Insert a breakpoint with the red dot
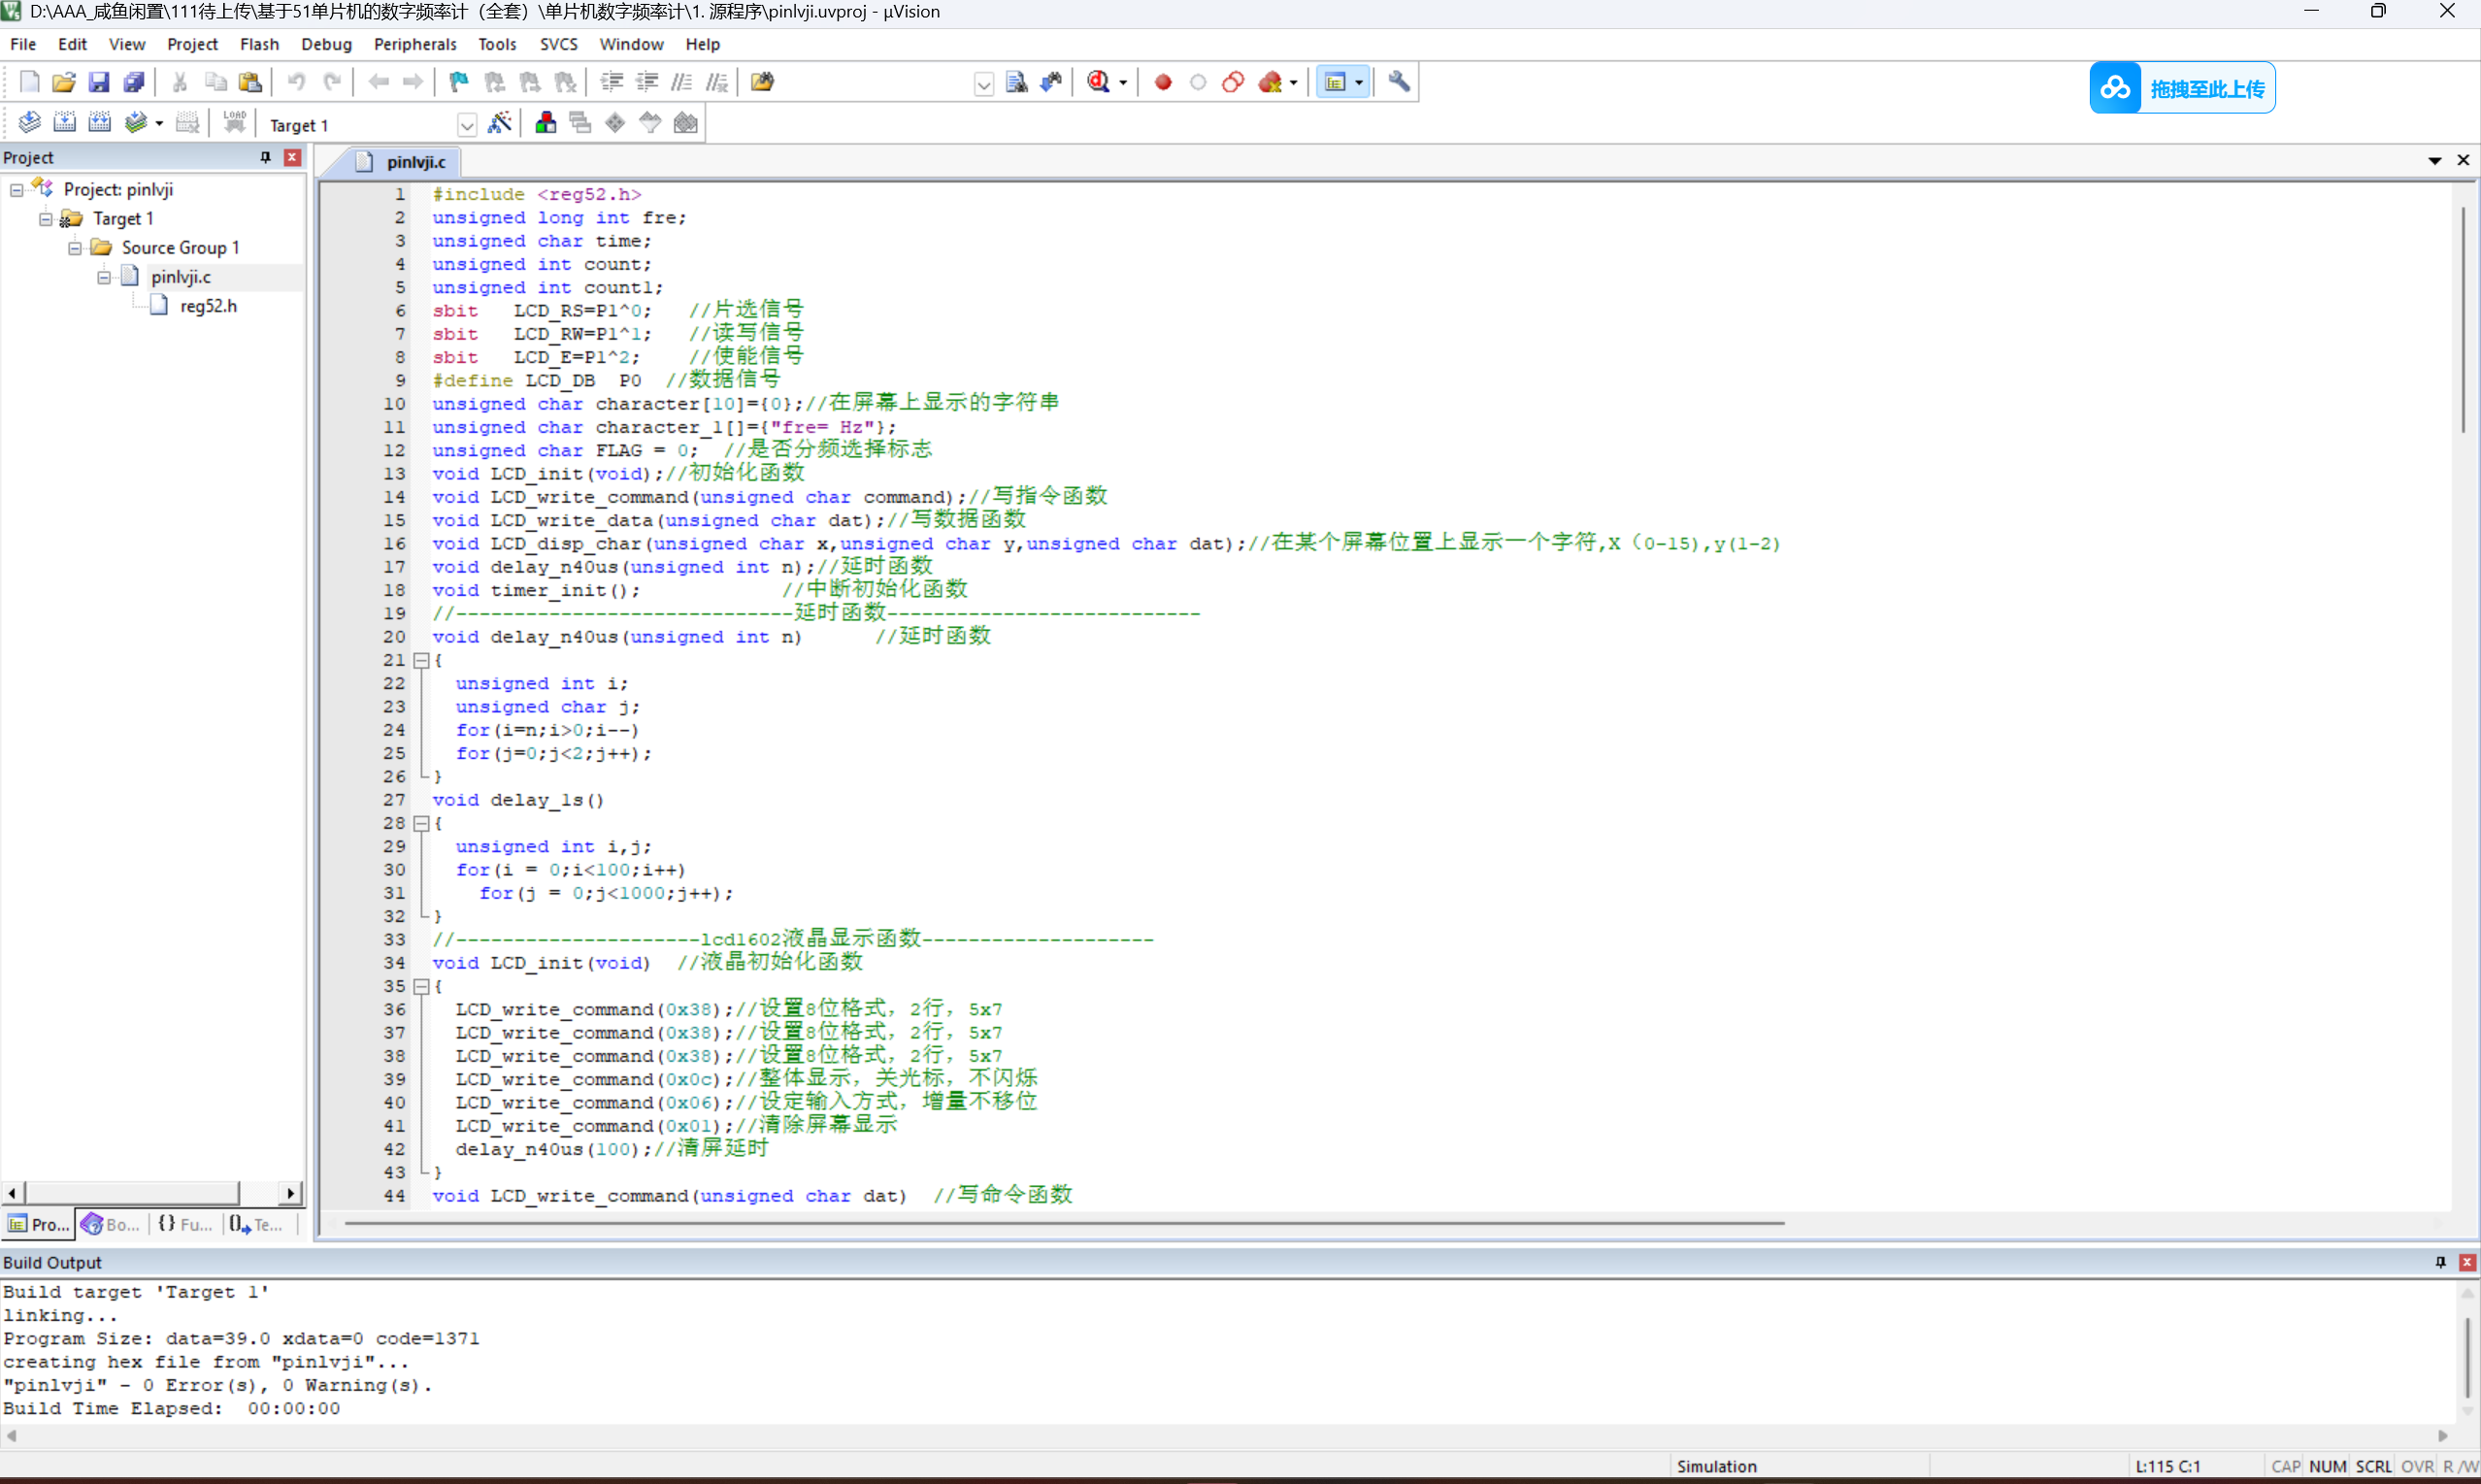This screenshot has height=1484, width=2481. 1163,83
